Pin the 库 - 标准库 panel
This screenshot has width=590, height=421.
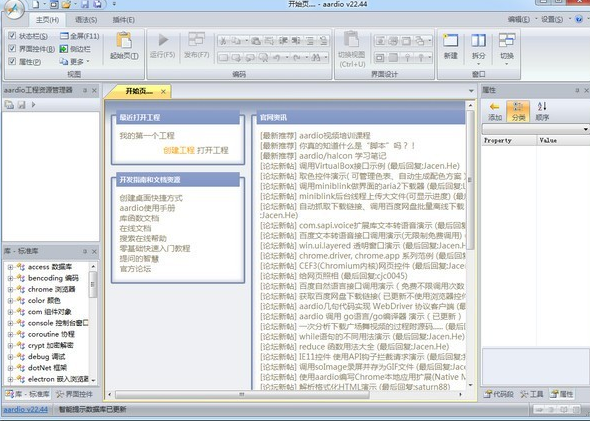tap(85, 251)
